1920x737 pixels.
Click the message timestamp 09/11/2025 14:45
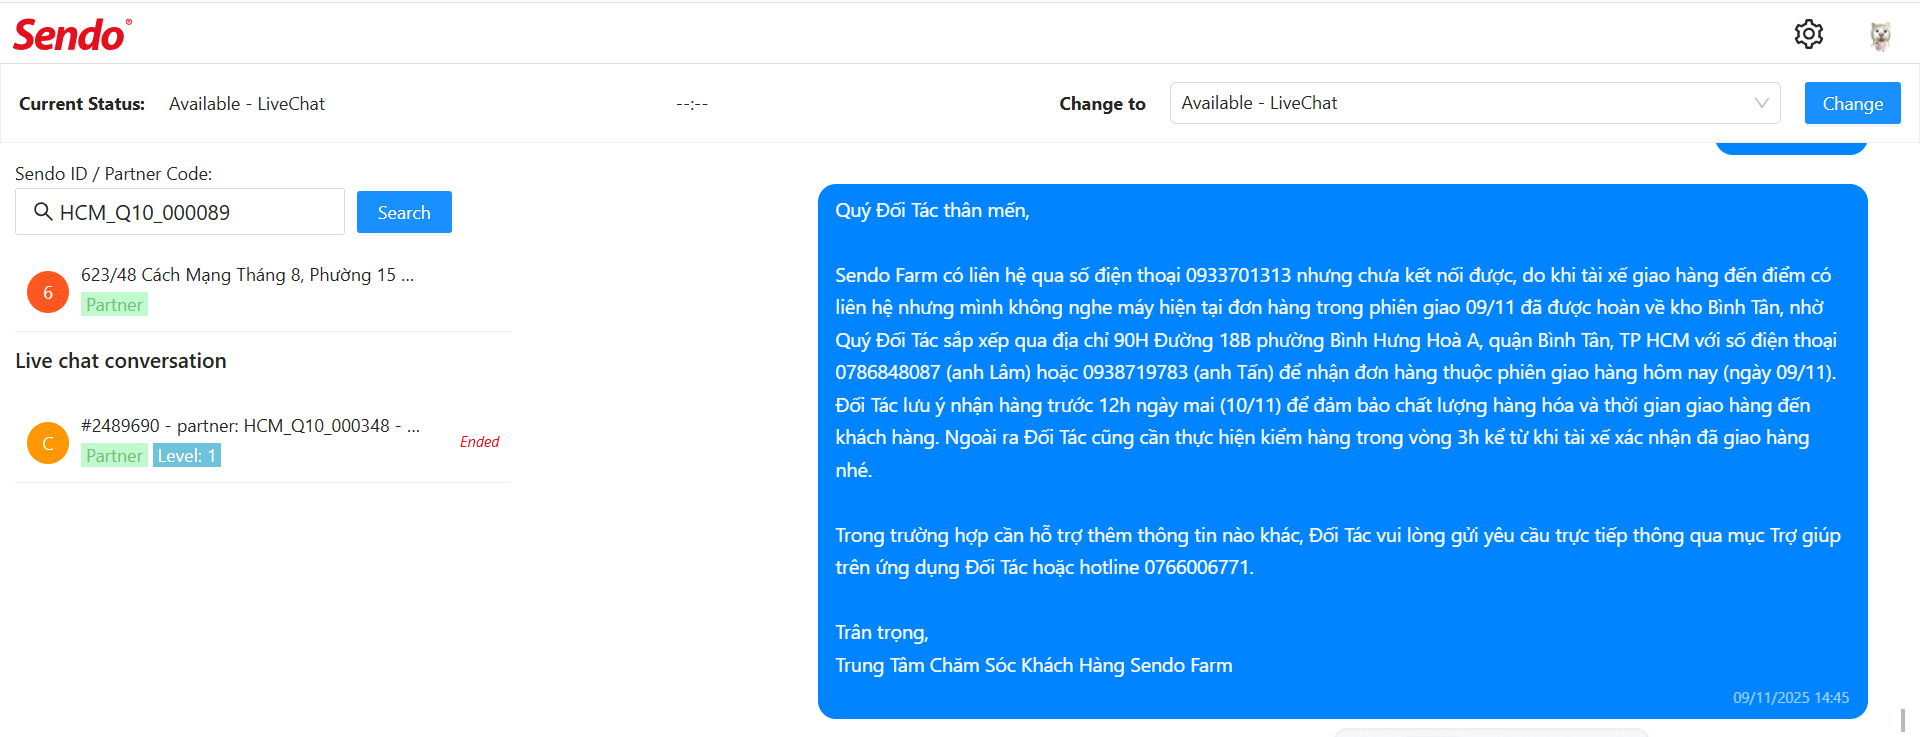1791,698
